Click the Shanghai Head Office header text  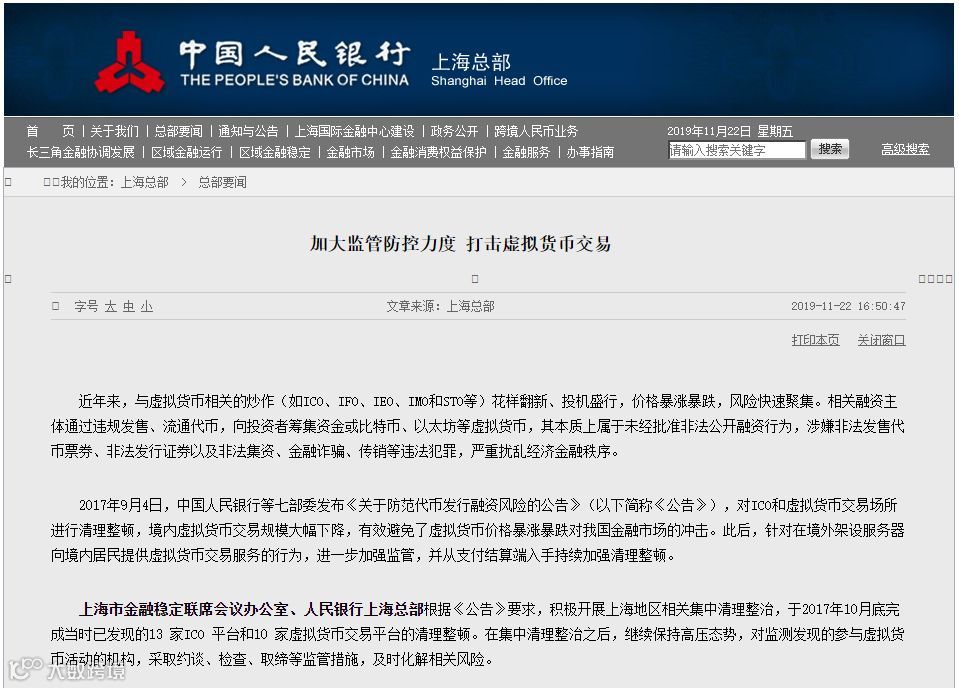click(x=499, y=81)
